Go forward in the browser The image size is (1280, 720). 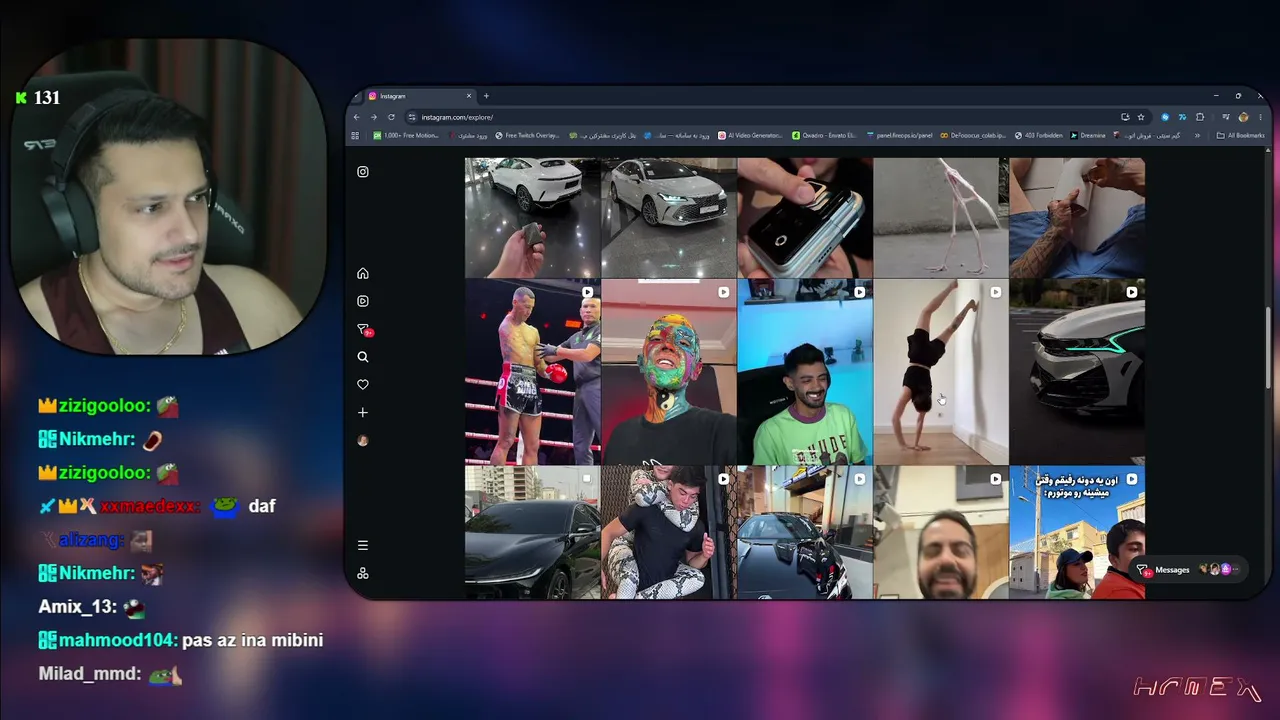tap(374, 117)
